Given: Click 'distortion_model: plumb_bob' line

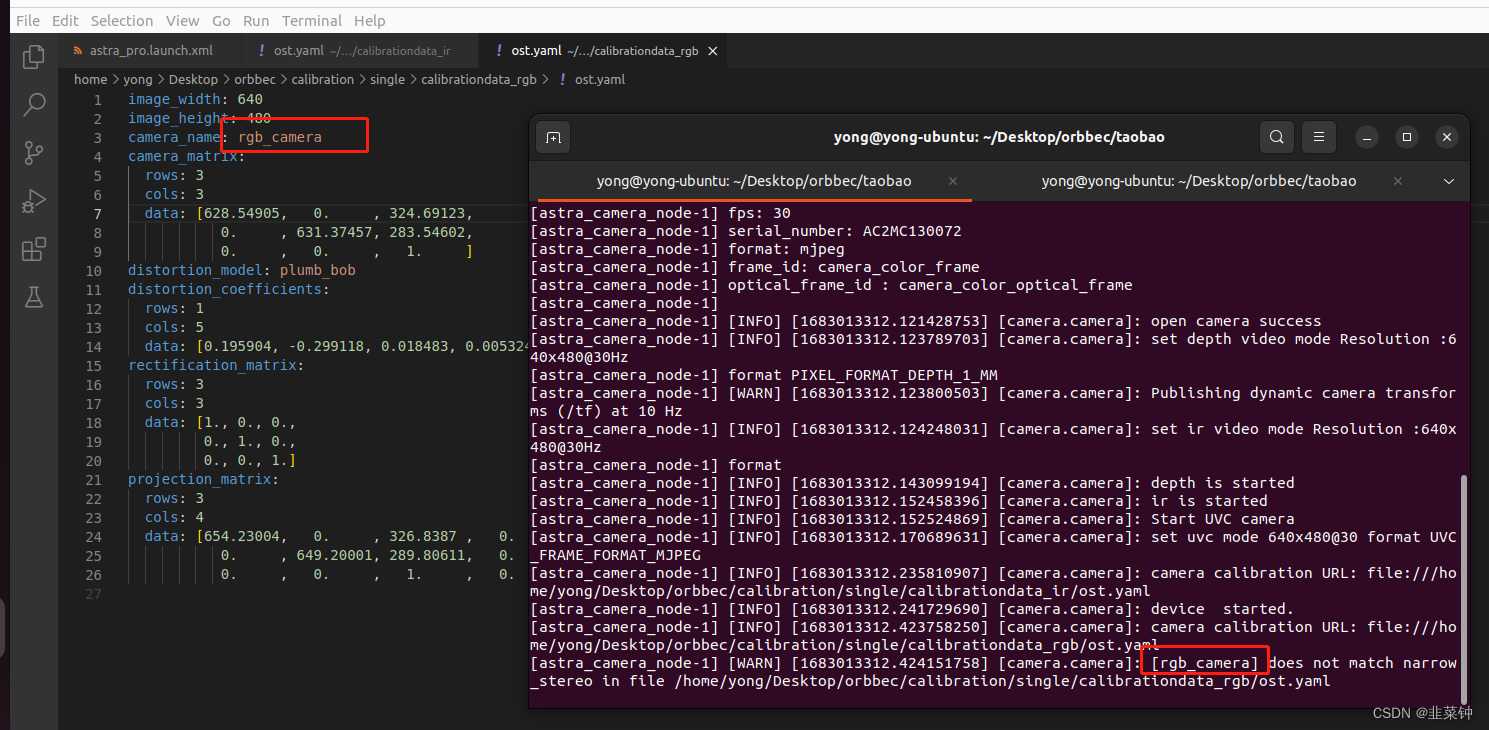Looking at the screenshot, I should coord(242,270).
